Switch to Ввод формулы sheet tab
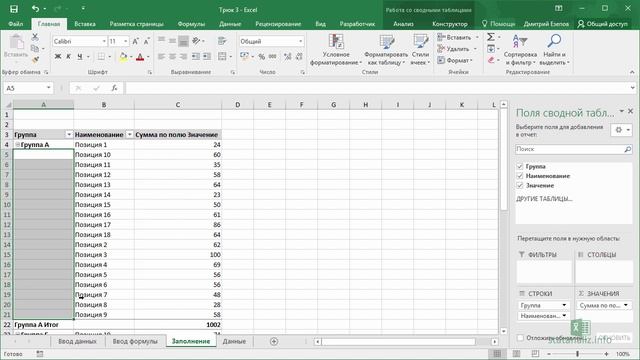The width and height of the screenshot is (640, 360). 135,341
